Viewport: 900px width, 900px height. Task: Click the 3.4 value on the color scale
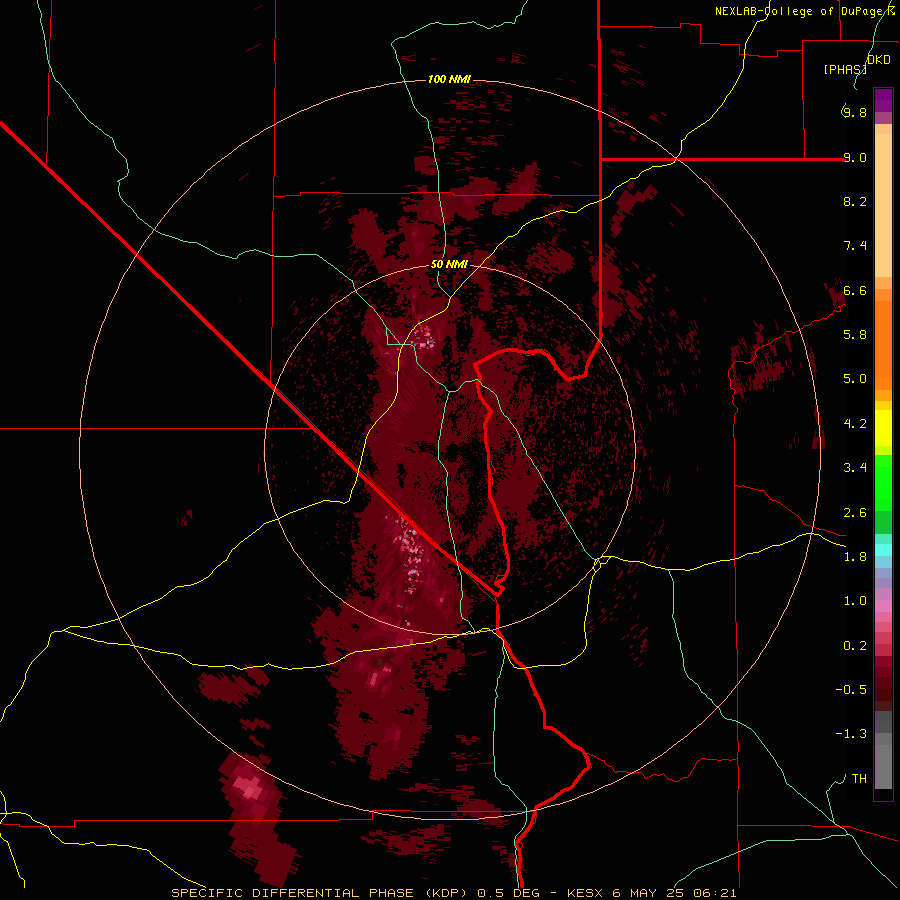click(855, 468)
